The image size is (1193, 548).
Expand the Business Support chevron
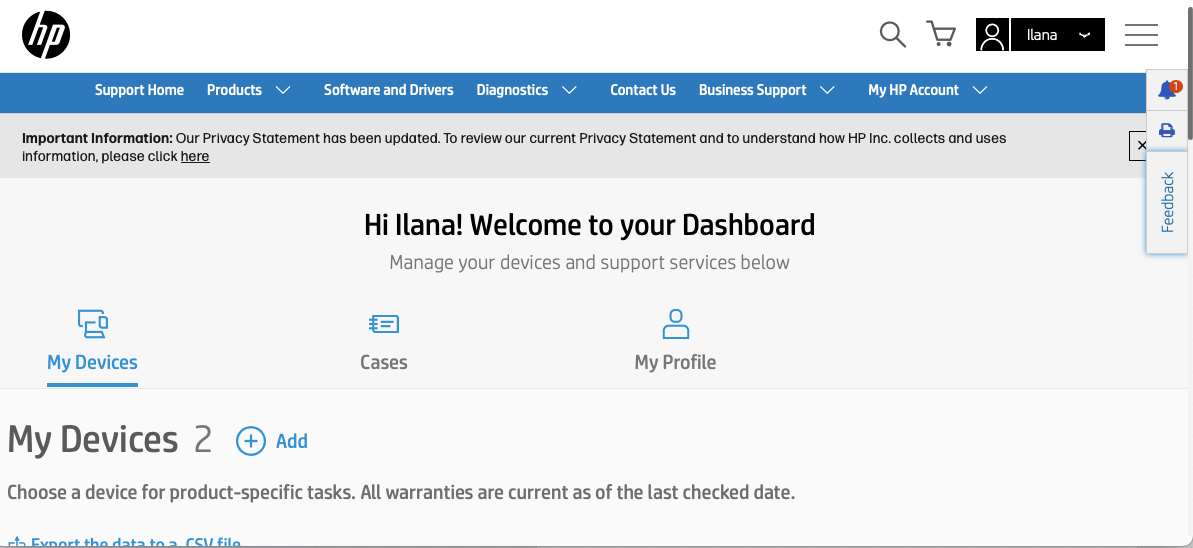[827, 90]
